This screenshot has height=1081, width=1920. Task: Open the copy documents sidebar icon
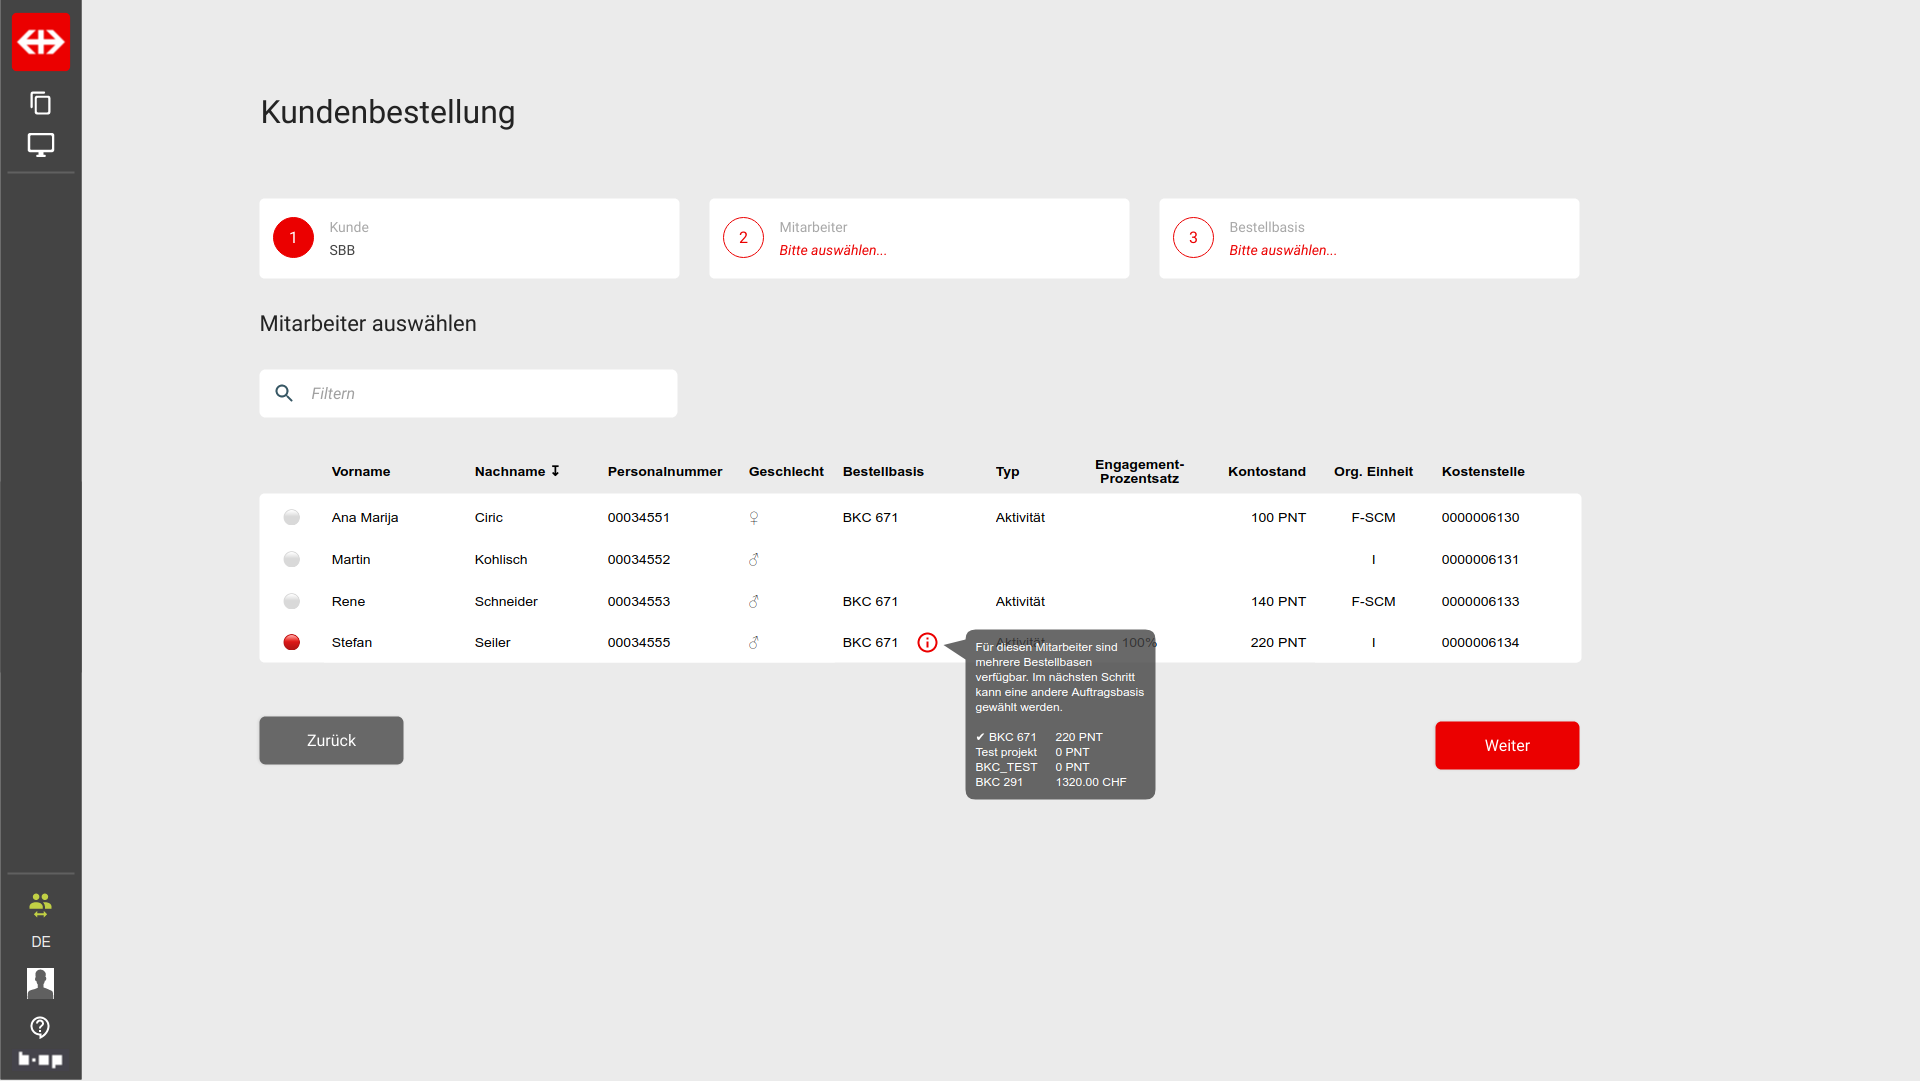point(41,103)
